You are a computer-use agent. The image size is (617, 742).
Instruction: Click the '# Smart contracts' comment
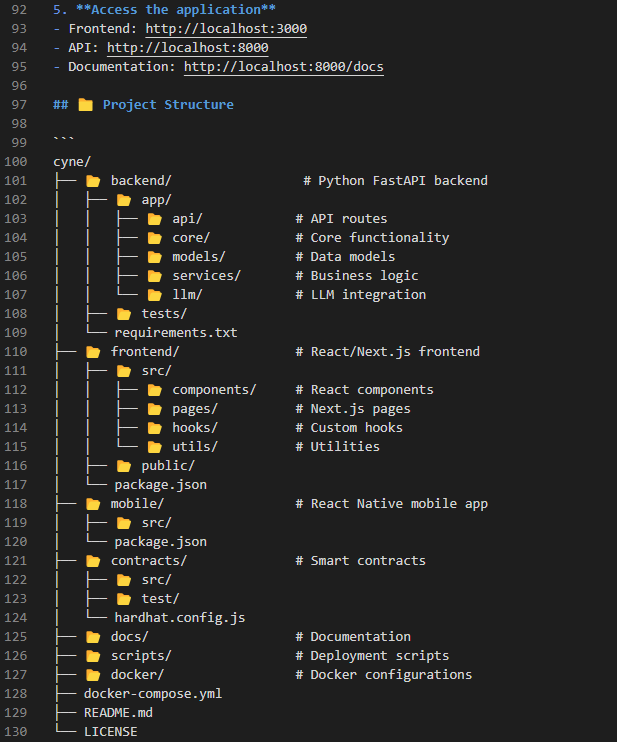[361, 560]
